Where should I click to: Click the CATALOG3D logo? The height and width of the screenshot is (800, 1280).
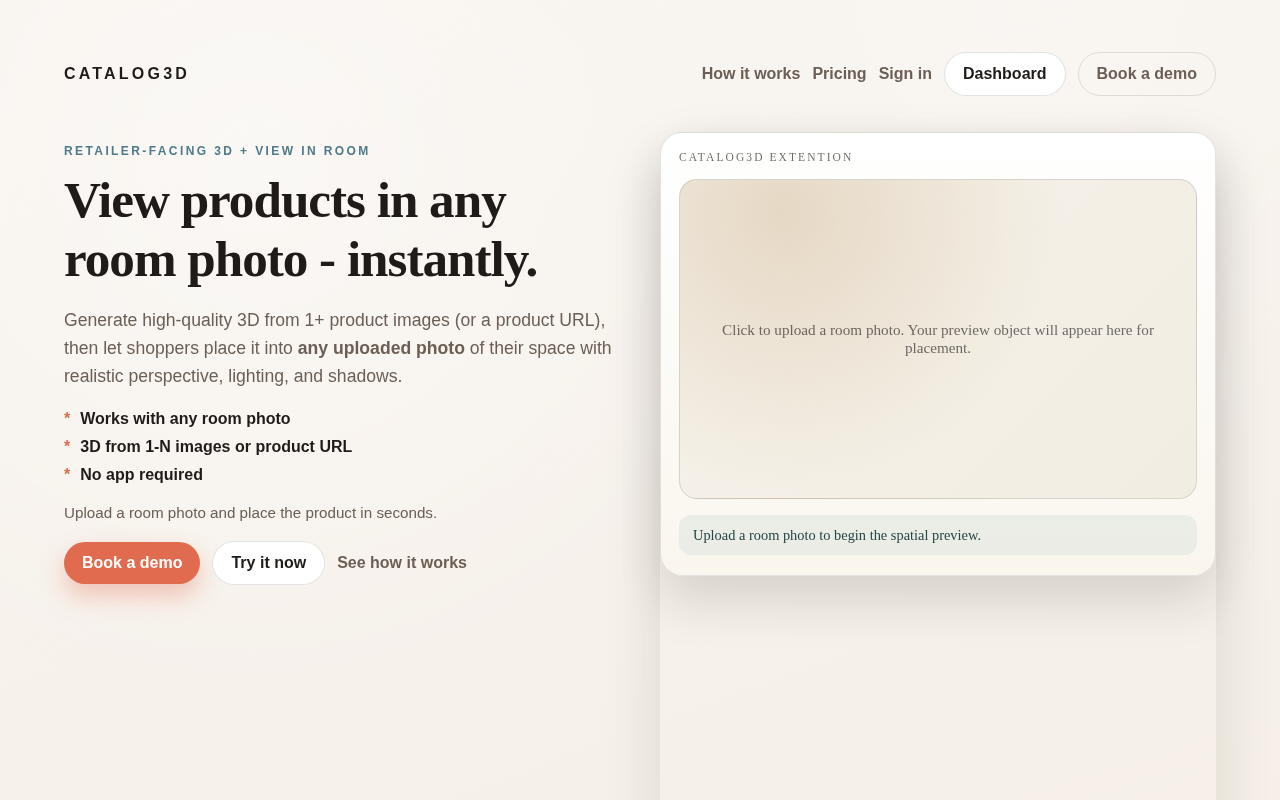pos(126,74)
